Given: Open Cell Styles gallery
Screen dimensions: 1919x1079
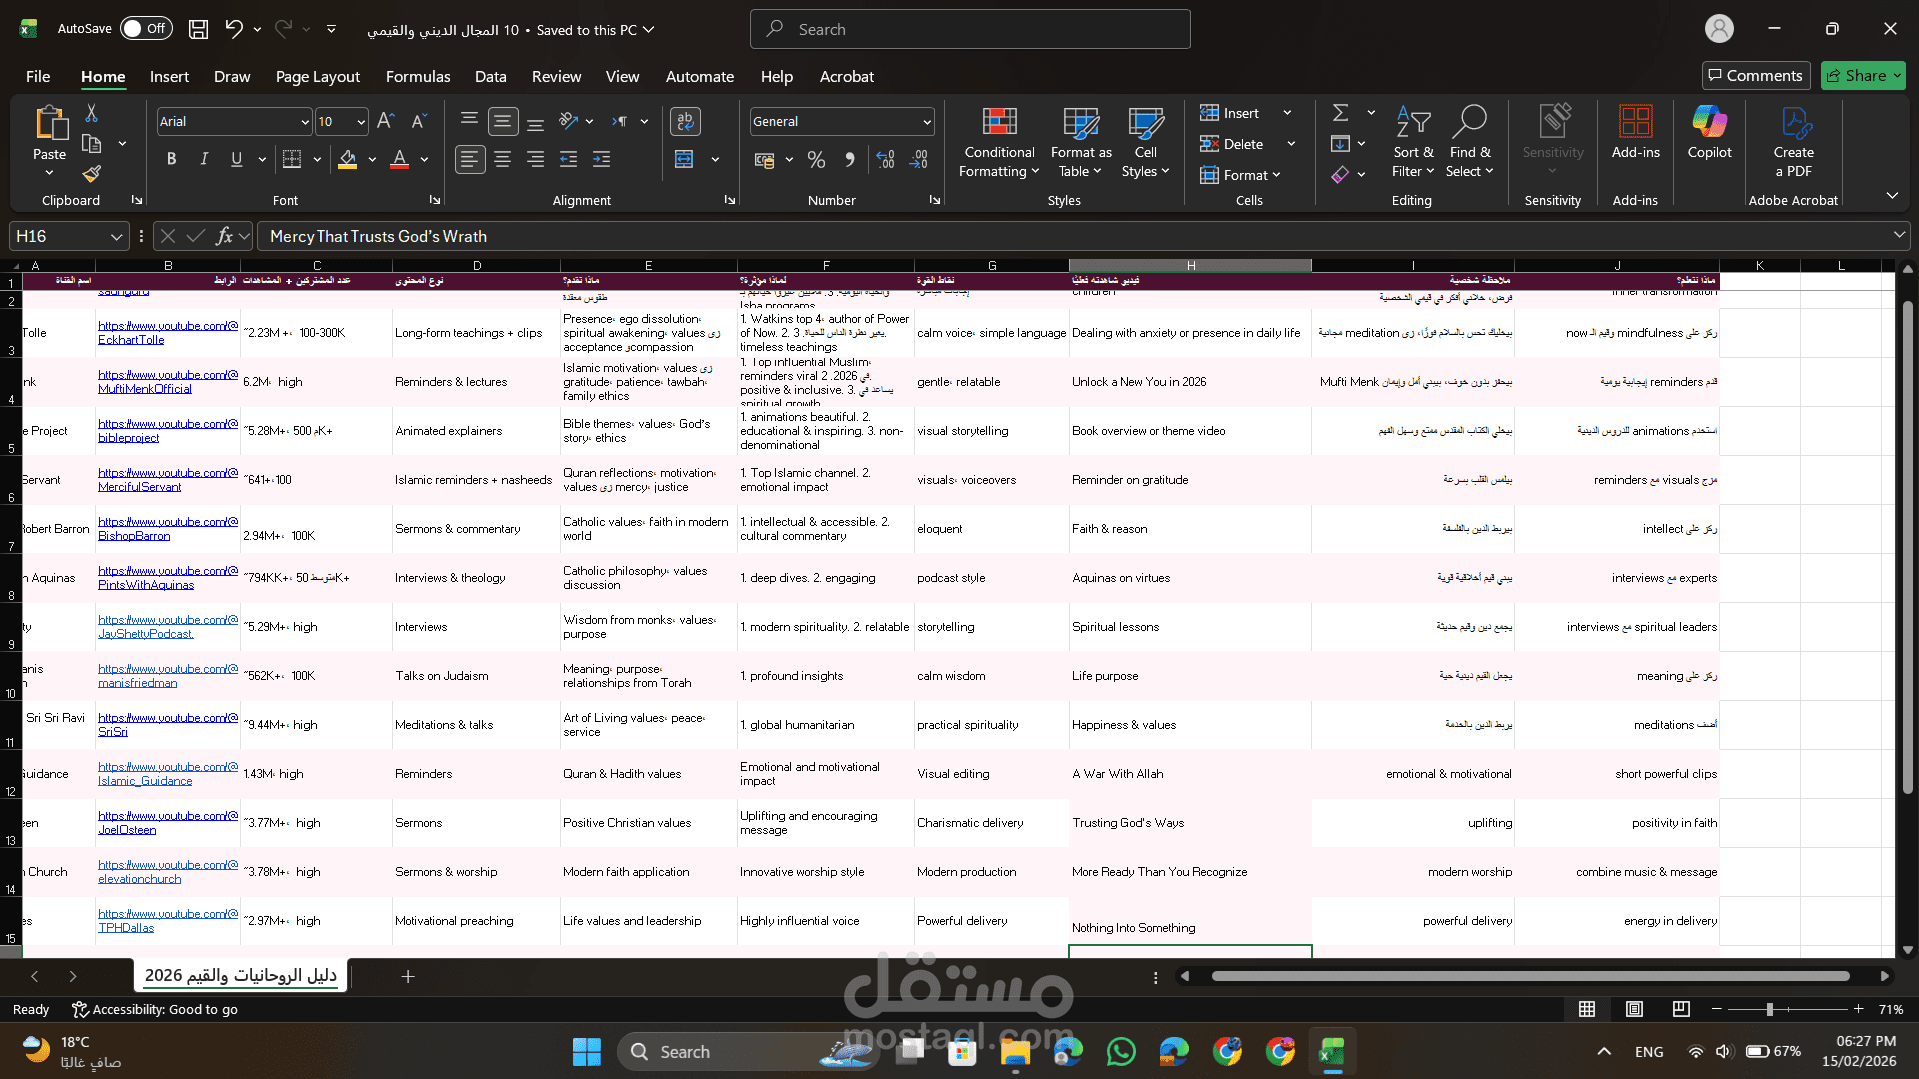Looking at the screenshot, I should tap(1145, 143).
